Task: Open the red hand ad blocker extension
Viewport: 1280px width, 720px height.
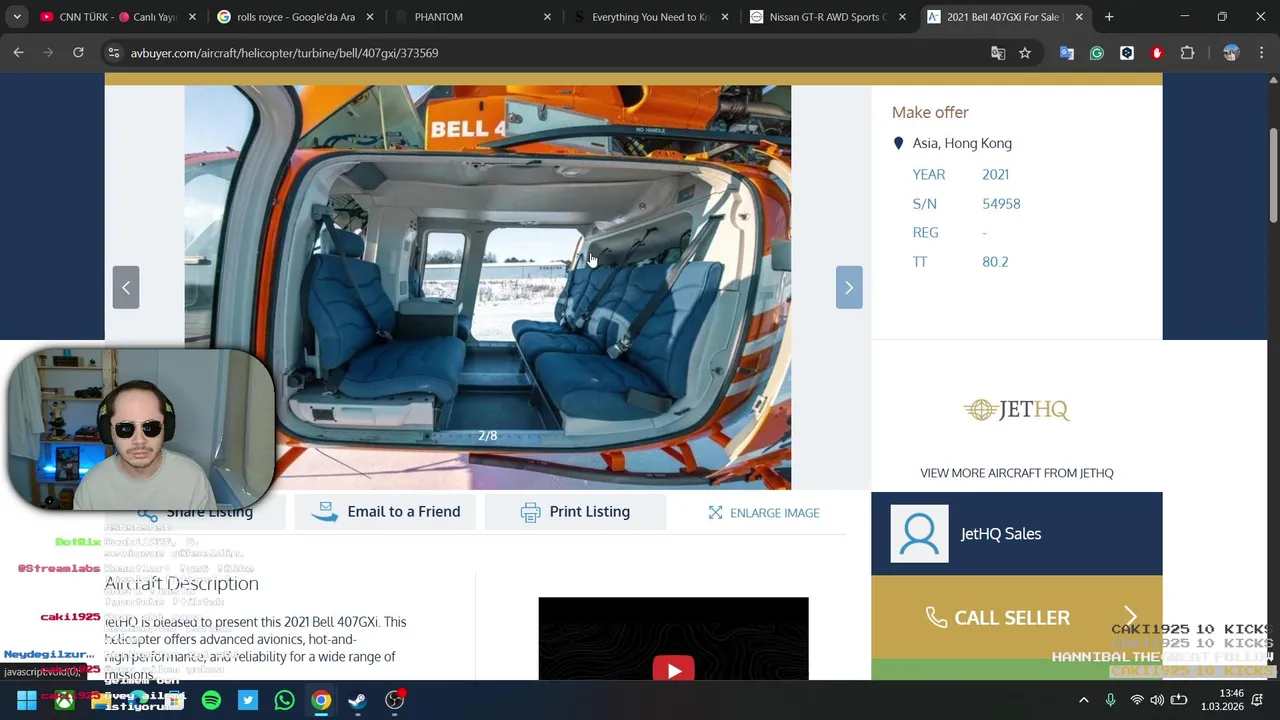Action: tap(1157, 53)
